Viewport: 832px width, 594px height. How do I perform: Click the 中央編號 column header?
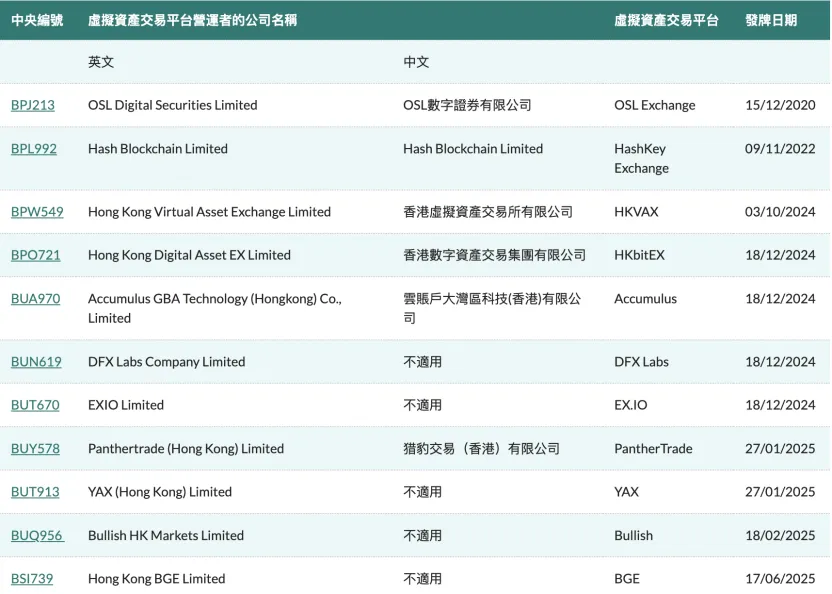click(x=37, y=20)
